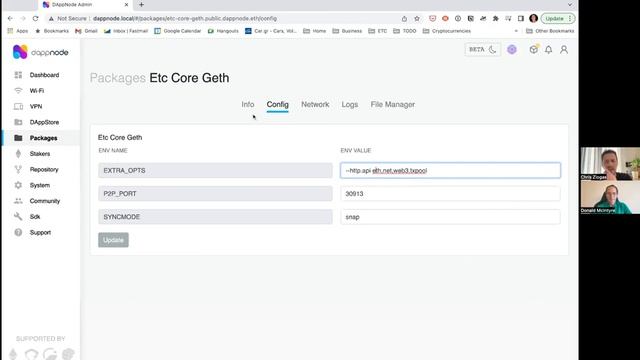Switch to the Logs tab
Screen dimensions: 640x360
click(350, 104)
